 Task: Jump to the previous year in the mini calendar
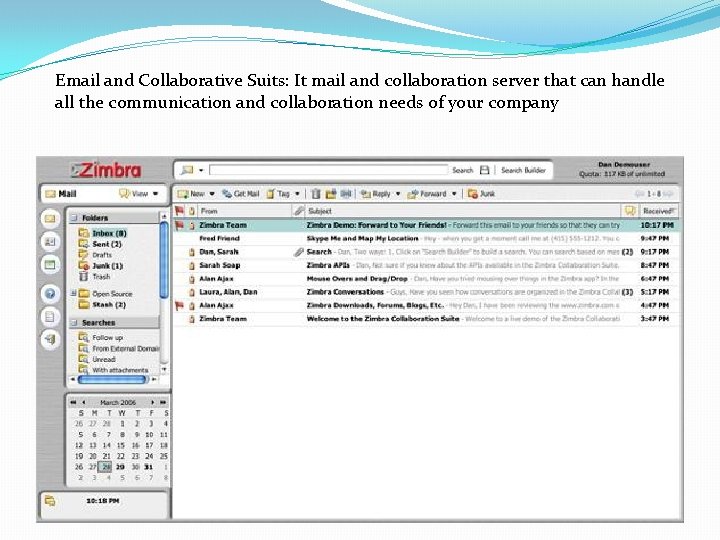coord(73,402)
